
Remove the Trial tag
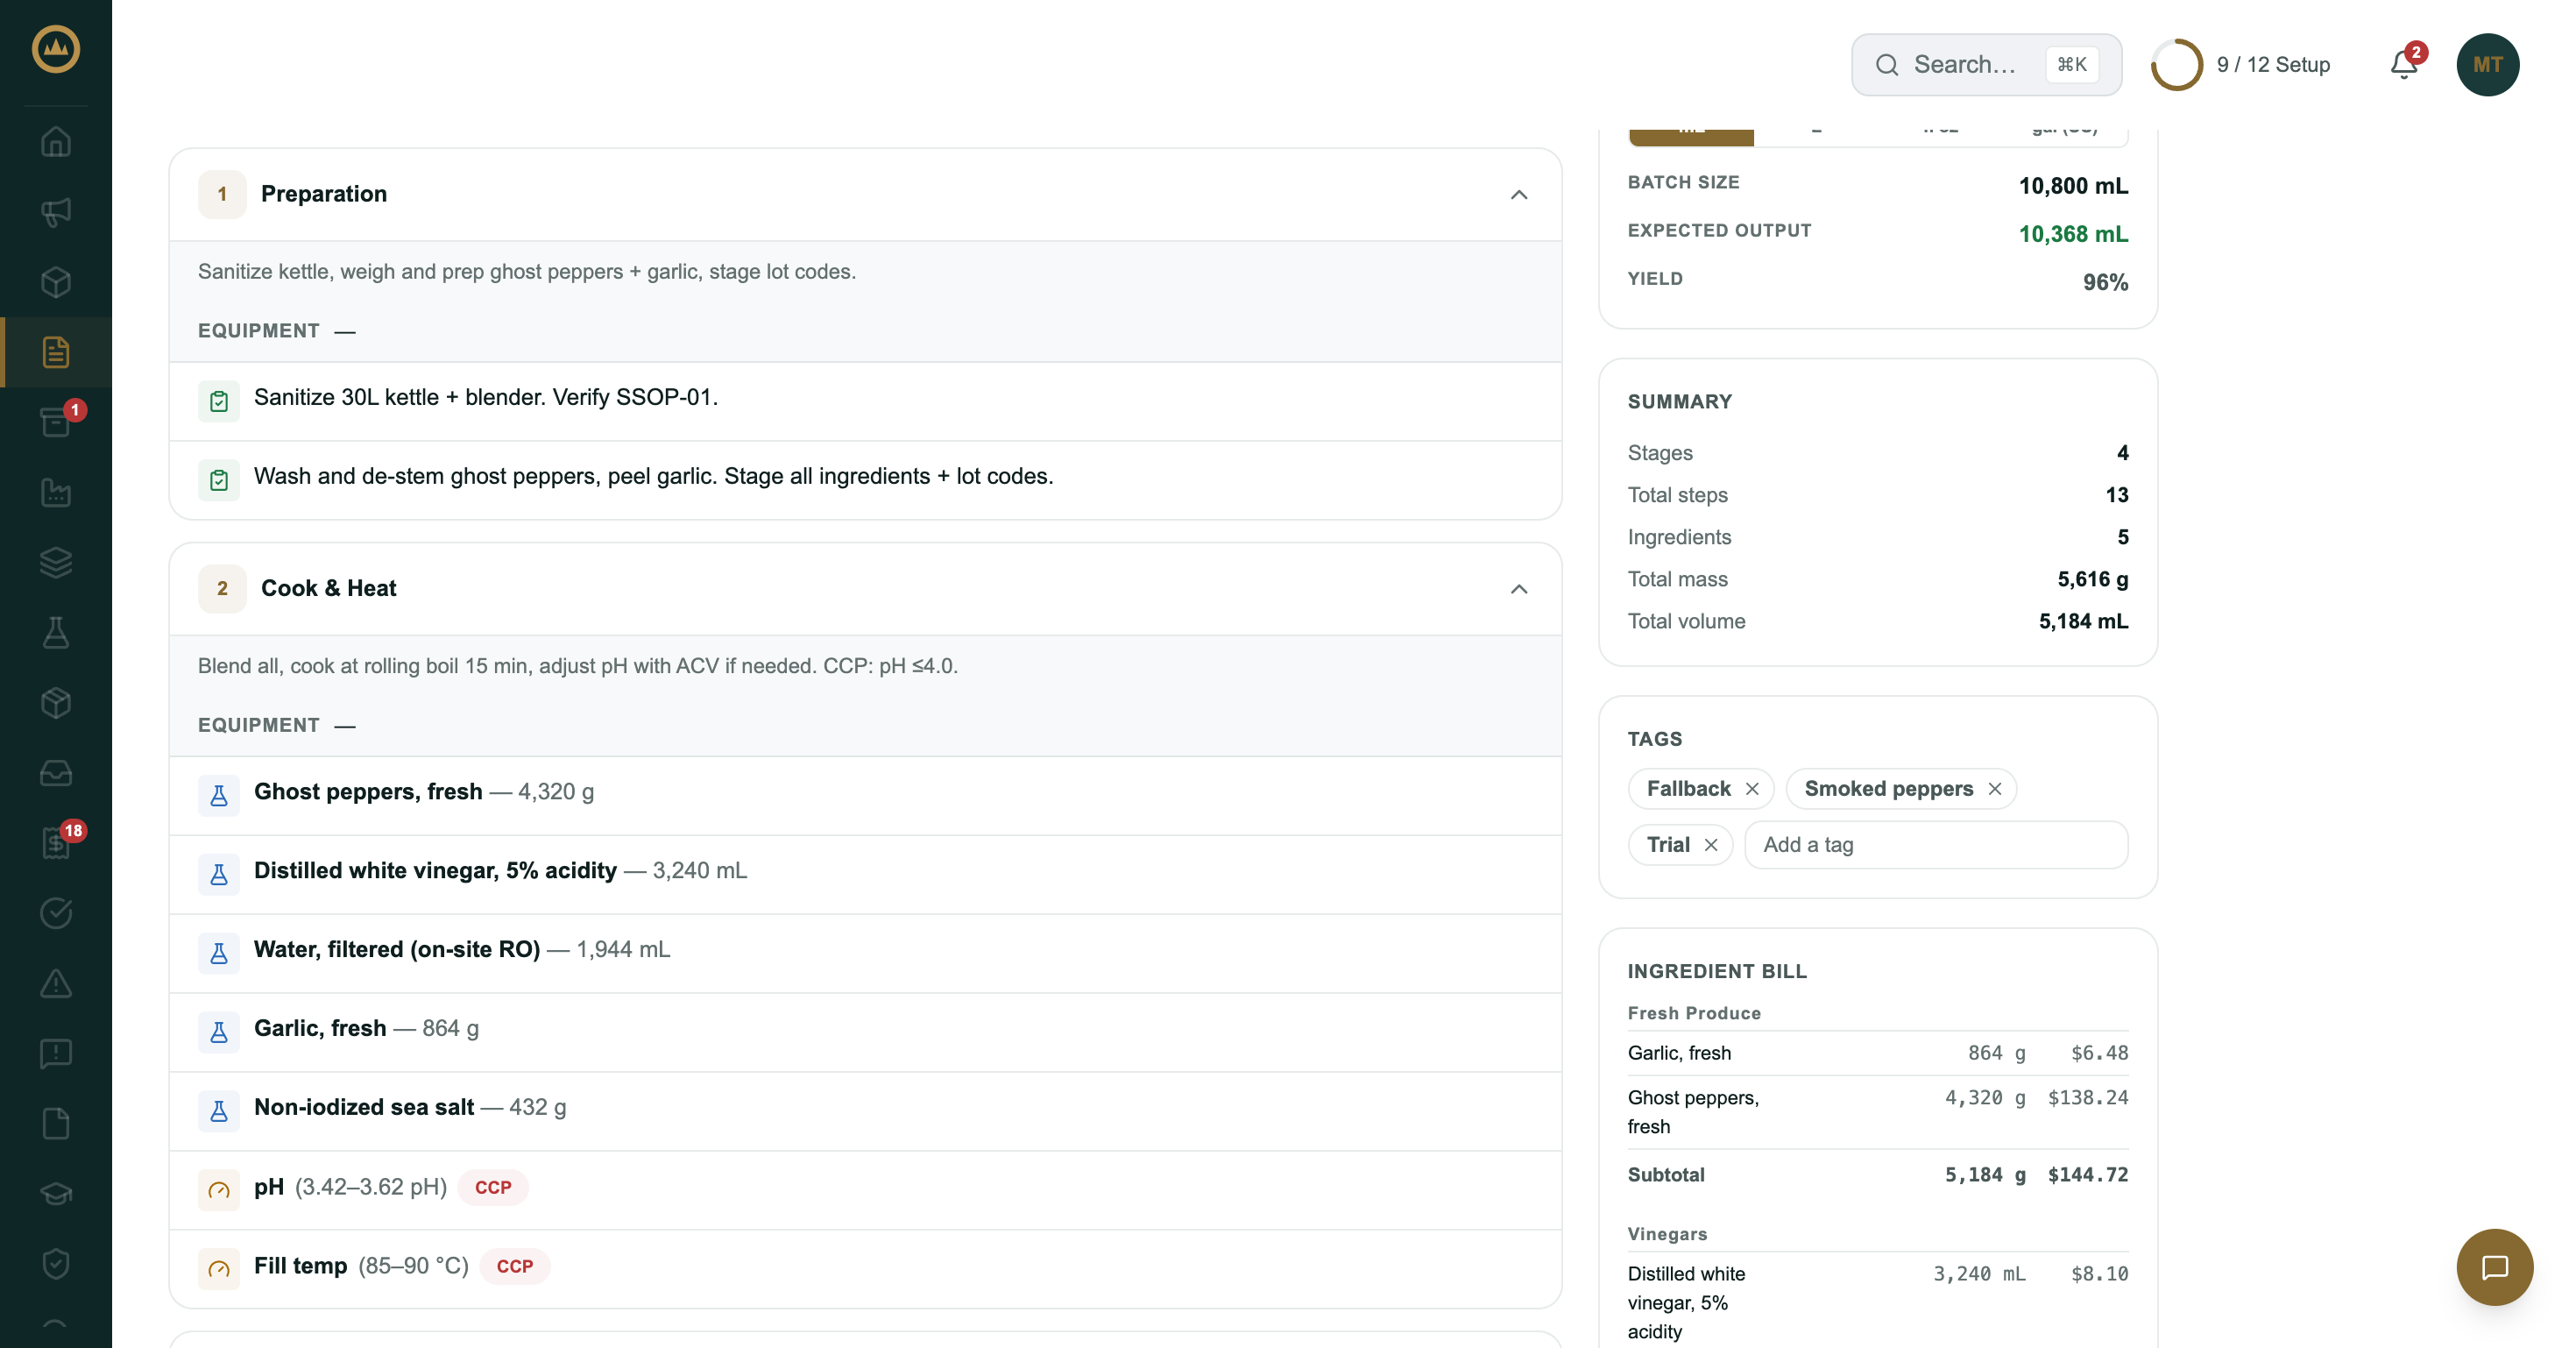[1711, 845]
